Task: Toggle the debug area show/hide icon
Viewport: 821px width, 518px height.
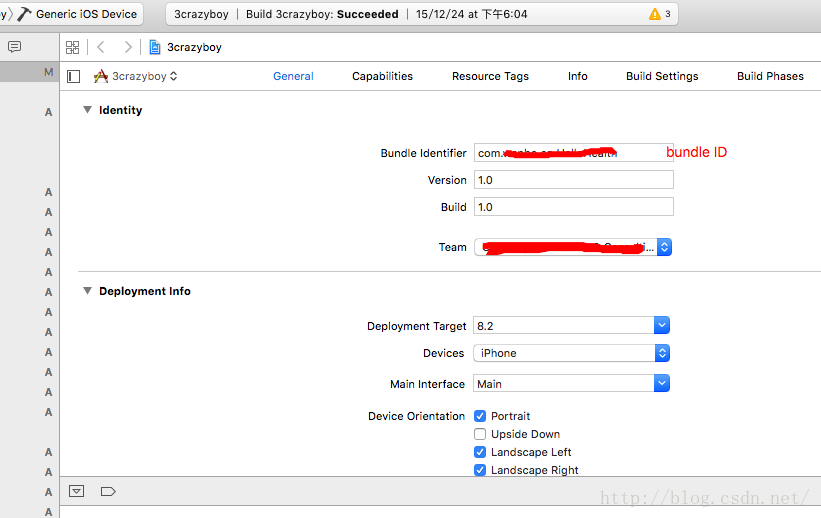Action: [76, 491]
